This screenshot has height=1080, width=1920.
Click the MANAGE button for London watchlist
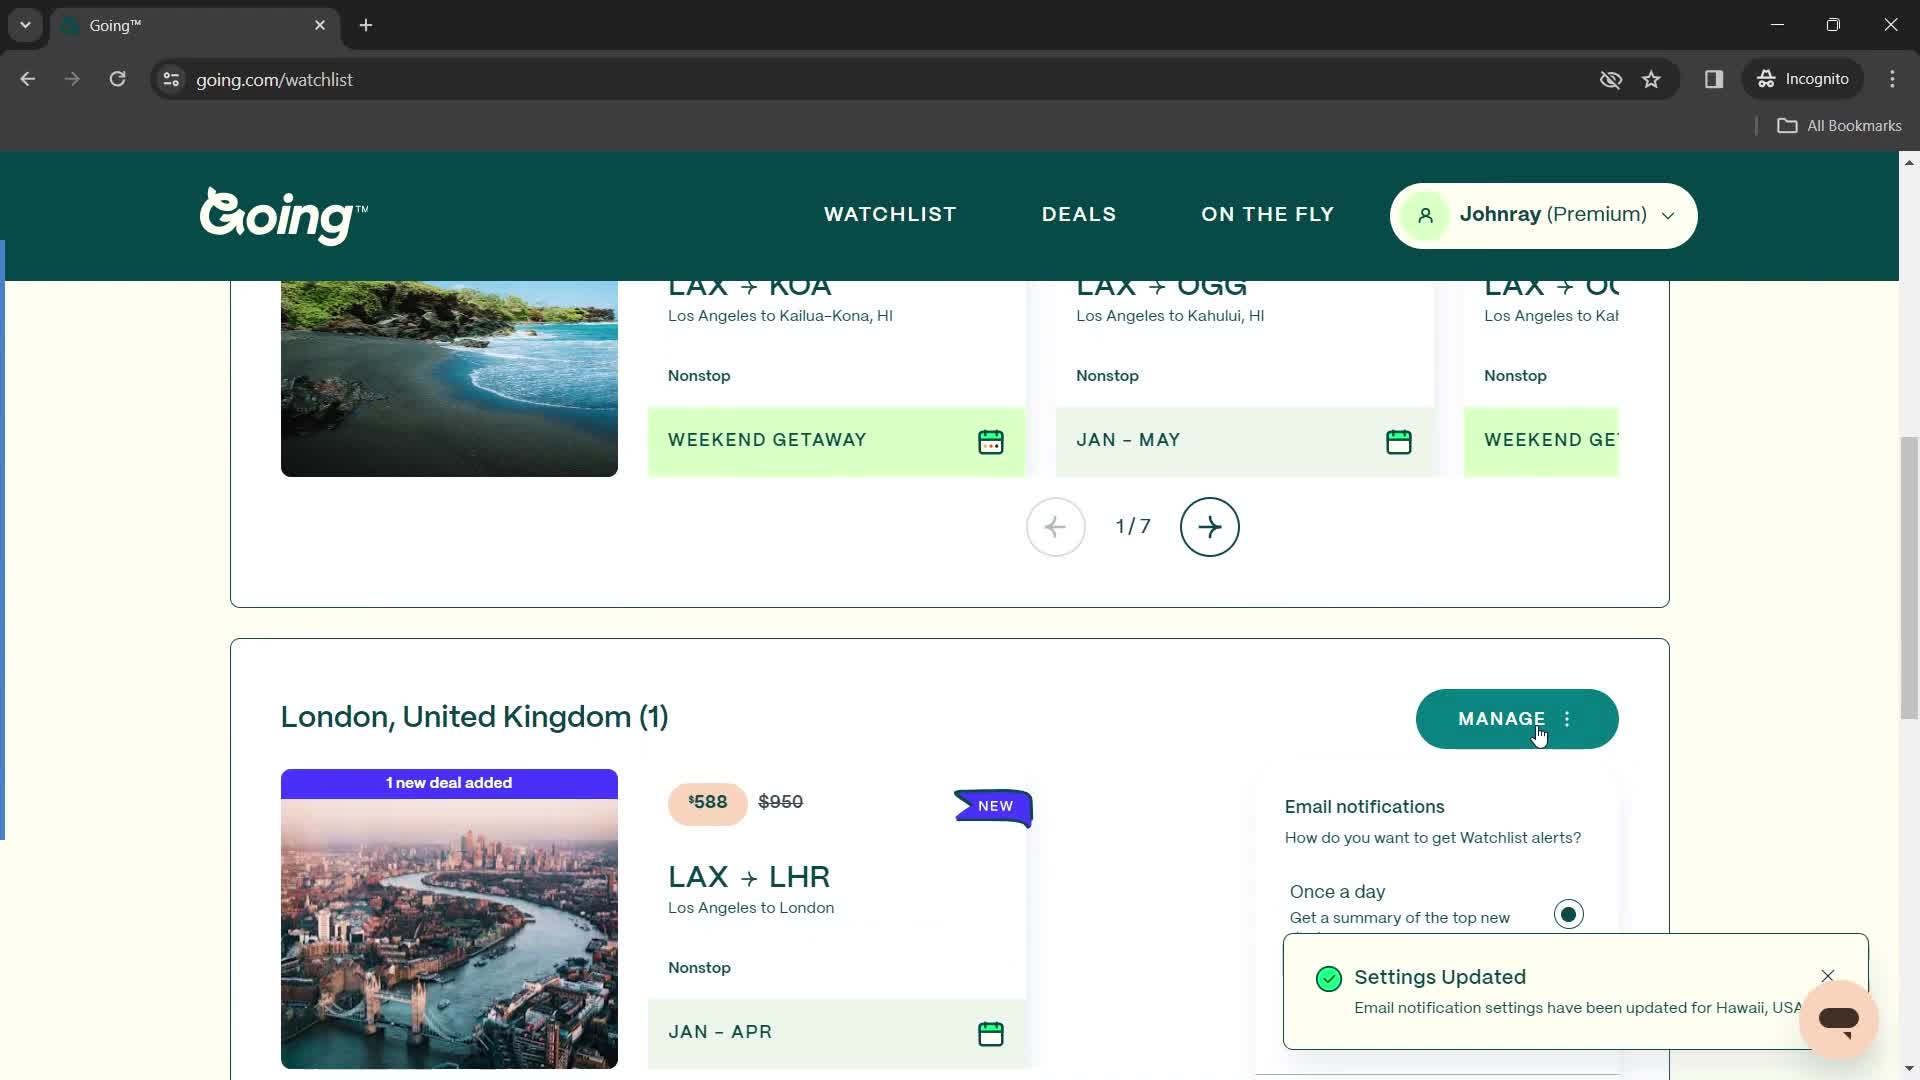click(x=1502, y=719)
